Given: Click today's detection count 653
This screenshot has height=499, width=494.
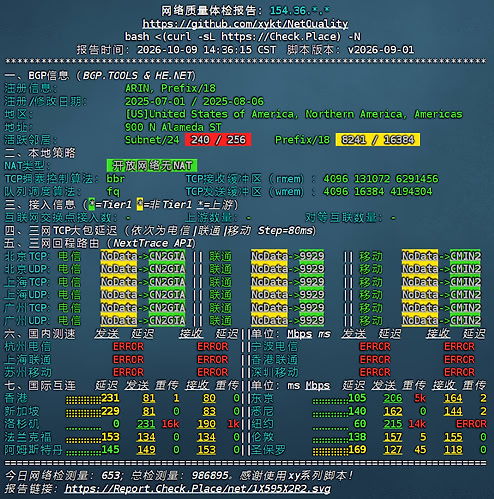Looking at the screenshot, I should pyautogui.click(x=110, y=475).
